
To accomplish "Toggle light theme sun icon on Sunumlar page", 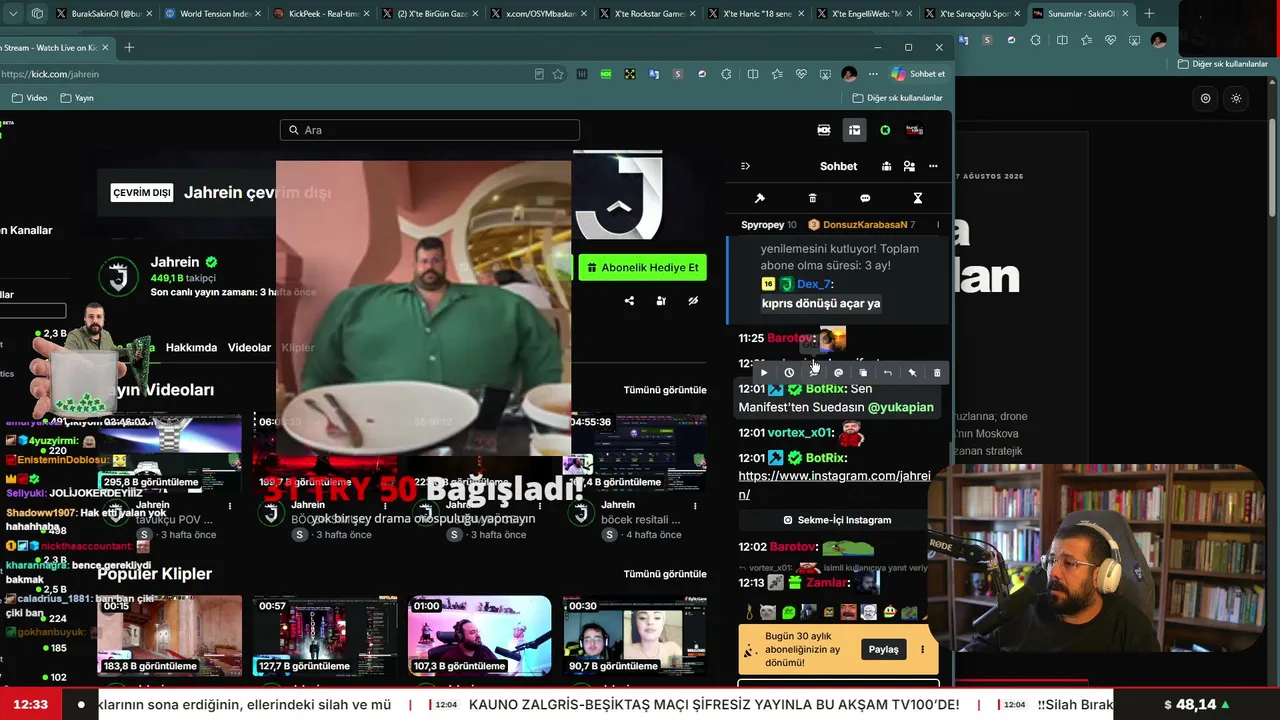I will point(1237,98).
